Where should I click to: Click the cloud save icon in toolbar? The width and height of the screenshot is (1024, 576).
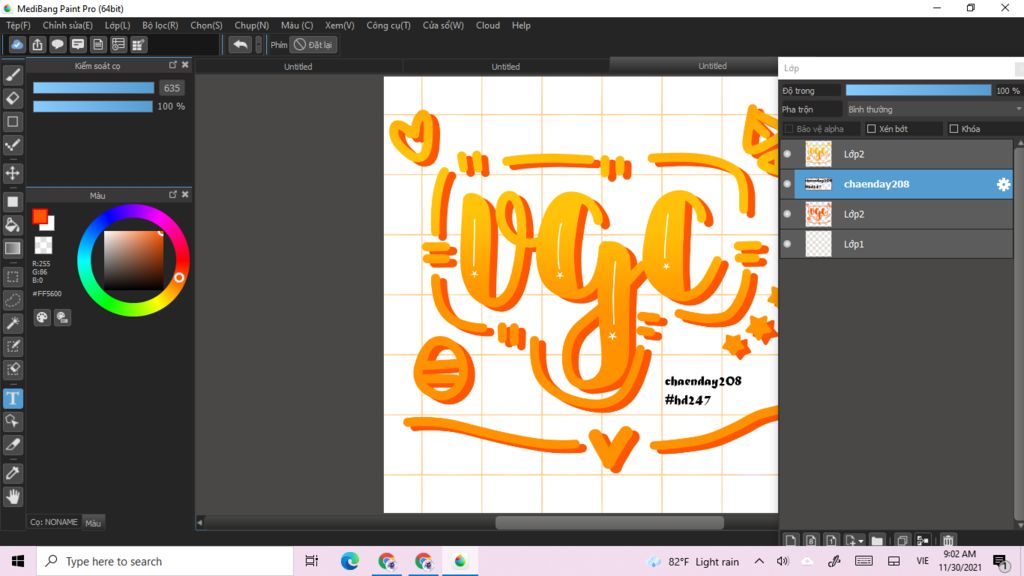(17, 44)
